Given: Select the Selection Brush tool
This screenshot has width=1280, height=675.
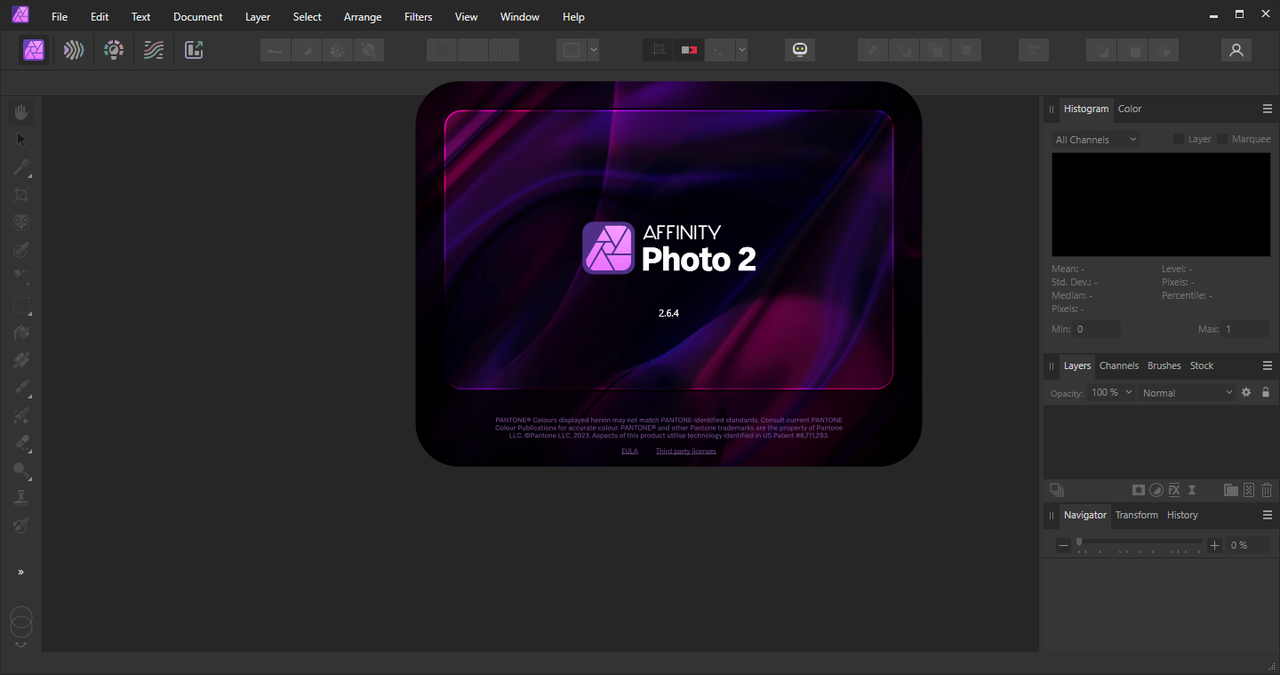Looking at the screenshot, I should click(x=21, y=250).
